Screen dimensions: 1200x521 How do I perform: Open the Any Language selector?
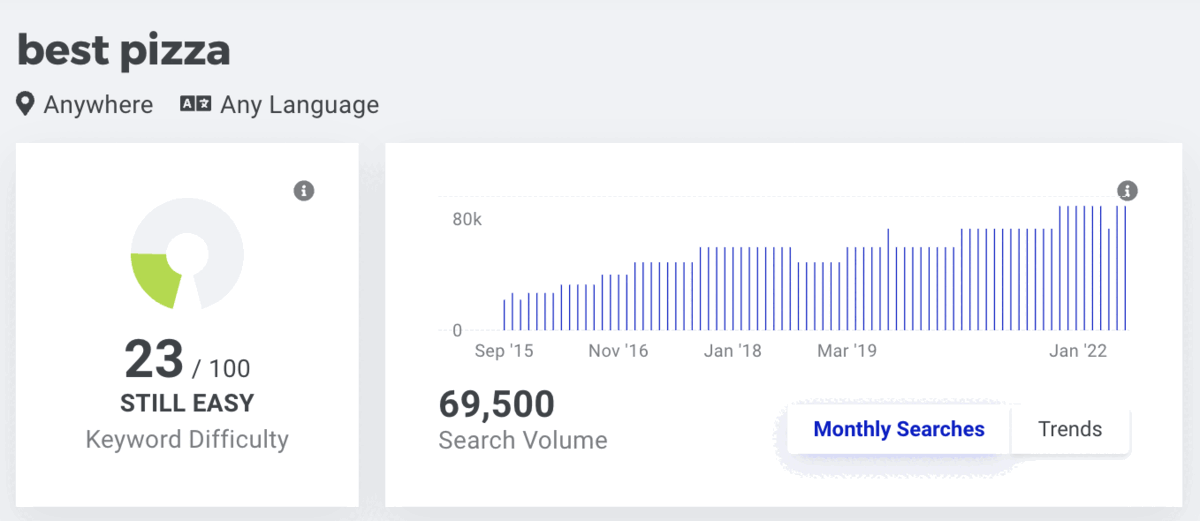(x=280, y=104)
